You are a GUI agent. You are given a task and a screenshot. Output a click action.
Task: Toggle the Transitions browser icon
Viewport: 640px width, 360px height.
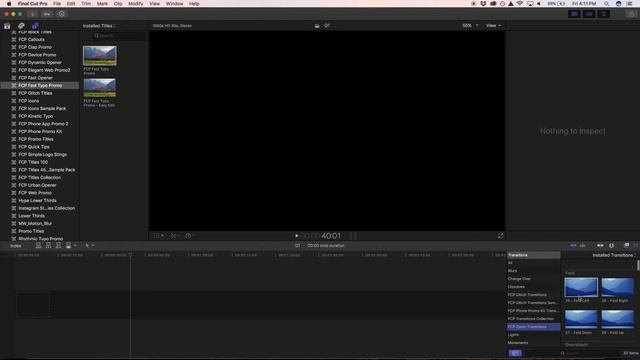point(636,245)
